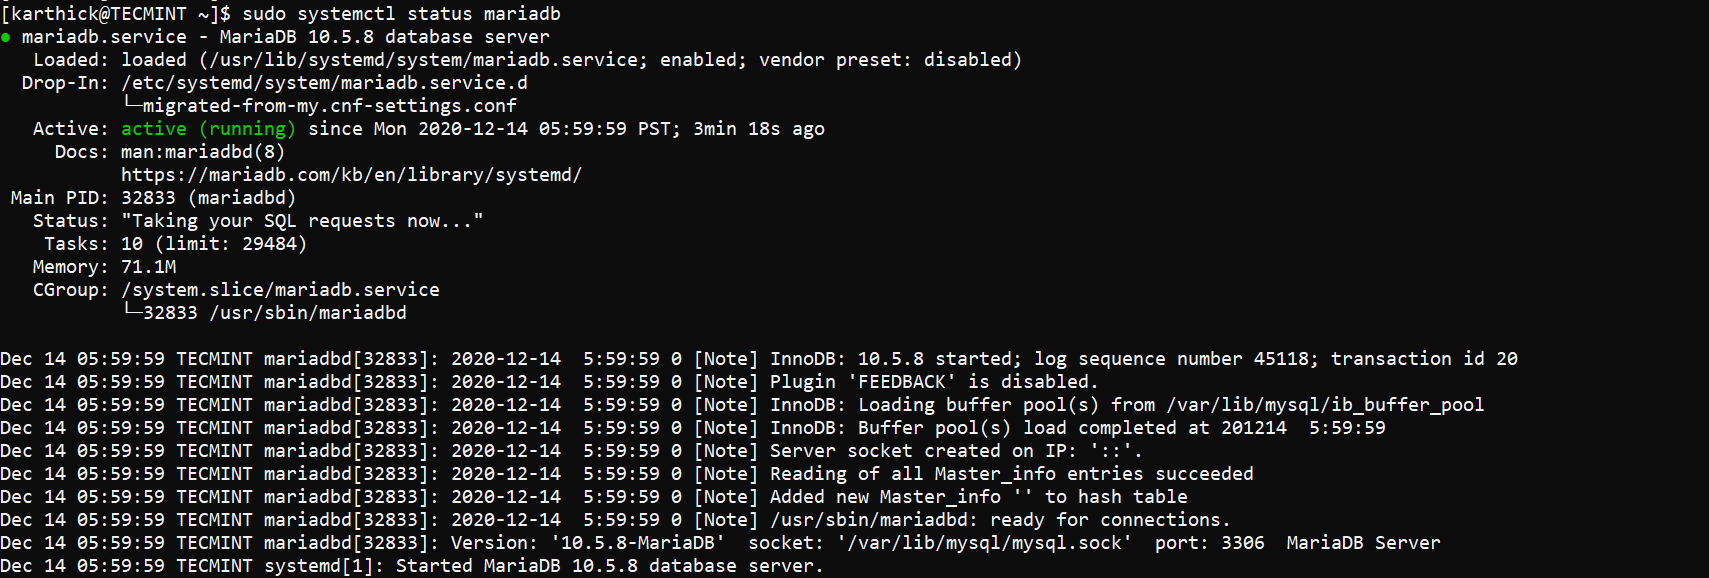Click the typed command "sudo systemctl status mariadb"
The height and width of the screenshot is (578, 1709).
click(401, 14)
